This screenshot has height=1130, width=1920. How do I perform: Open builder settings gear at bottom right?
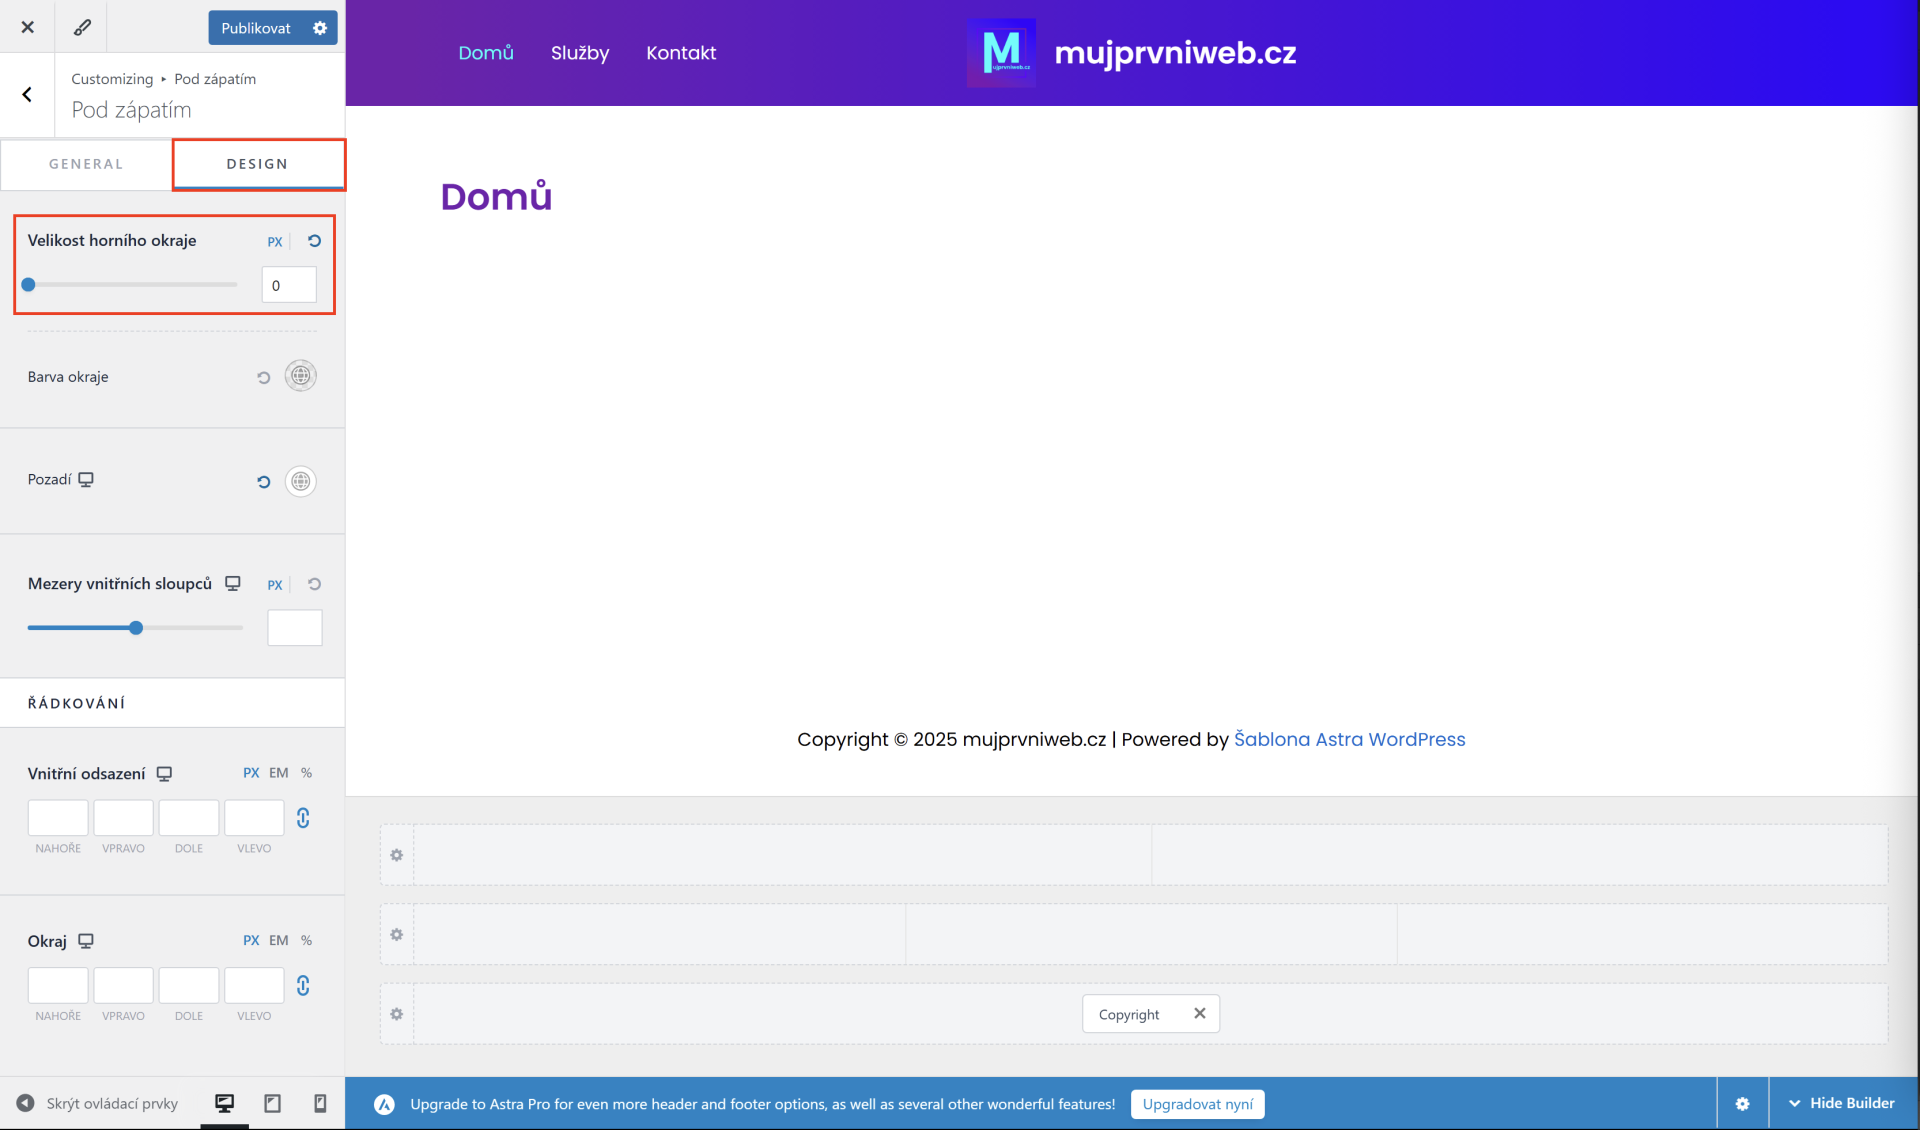(1742, 1103)
